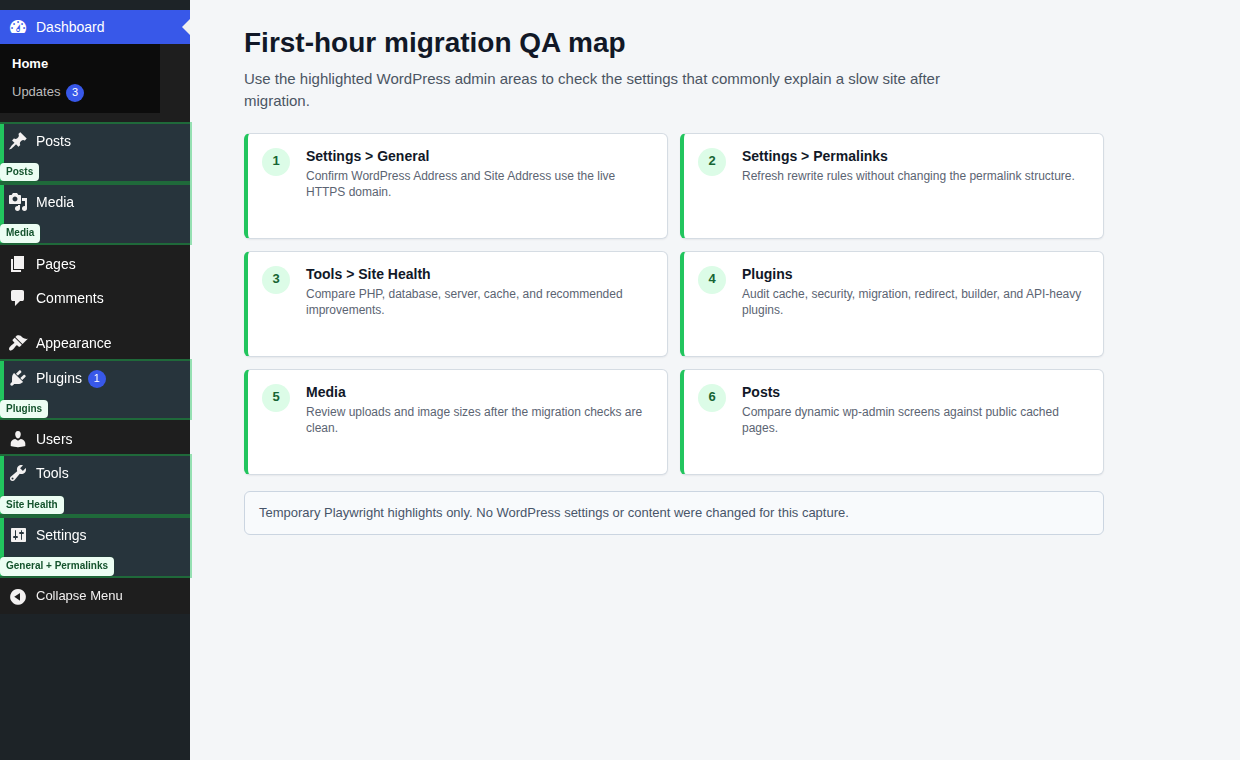This screenshot has width=1240, height=760.
Task: Click the Comments speech bubble icon
Action: pos(18,298)
